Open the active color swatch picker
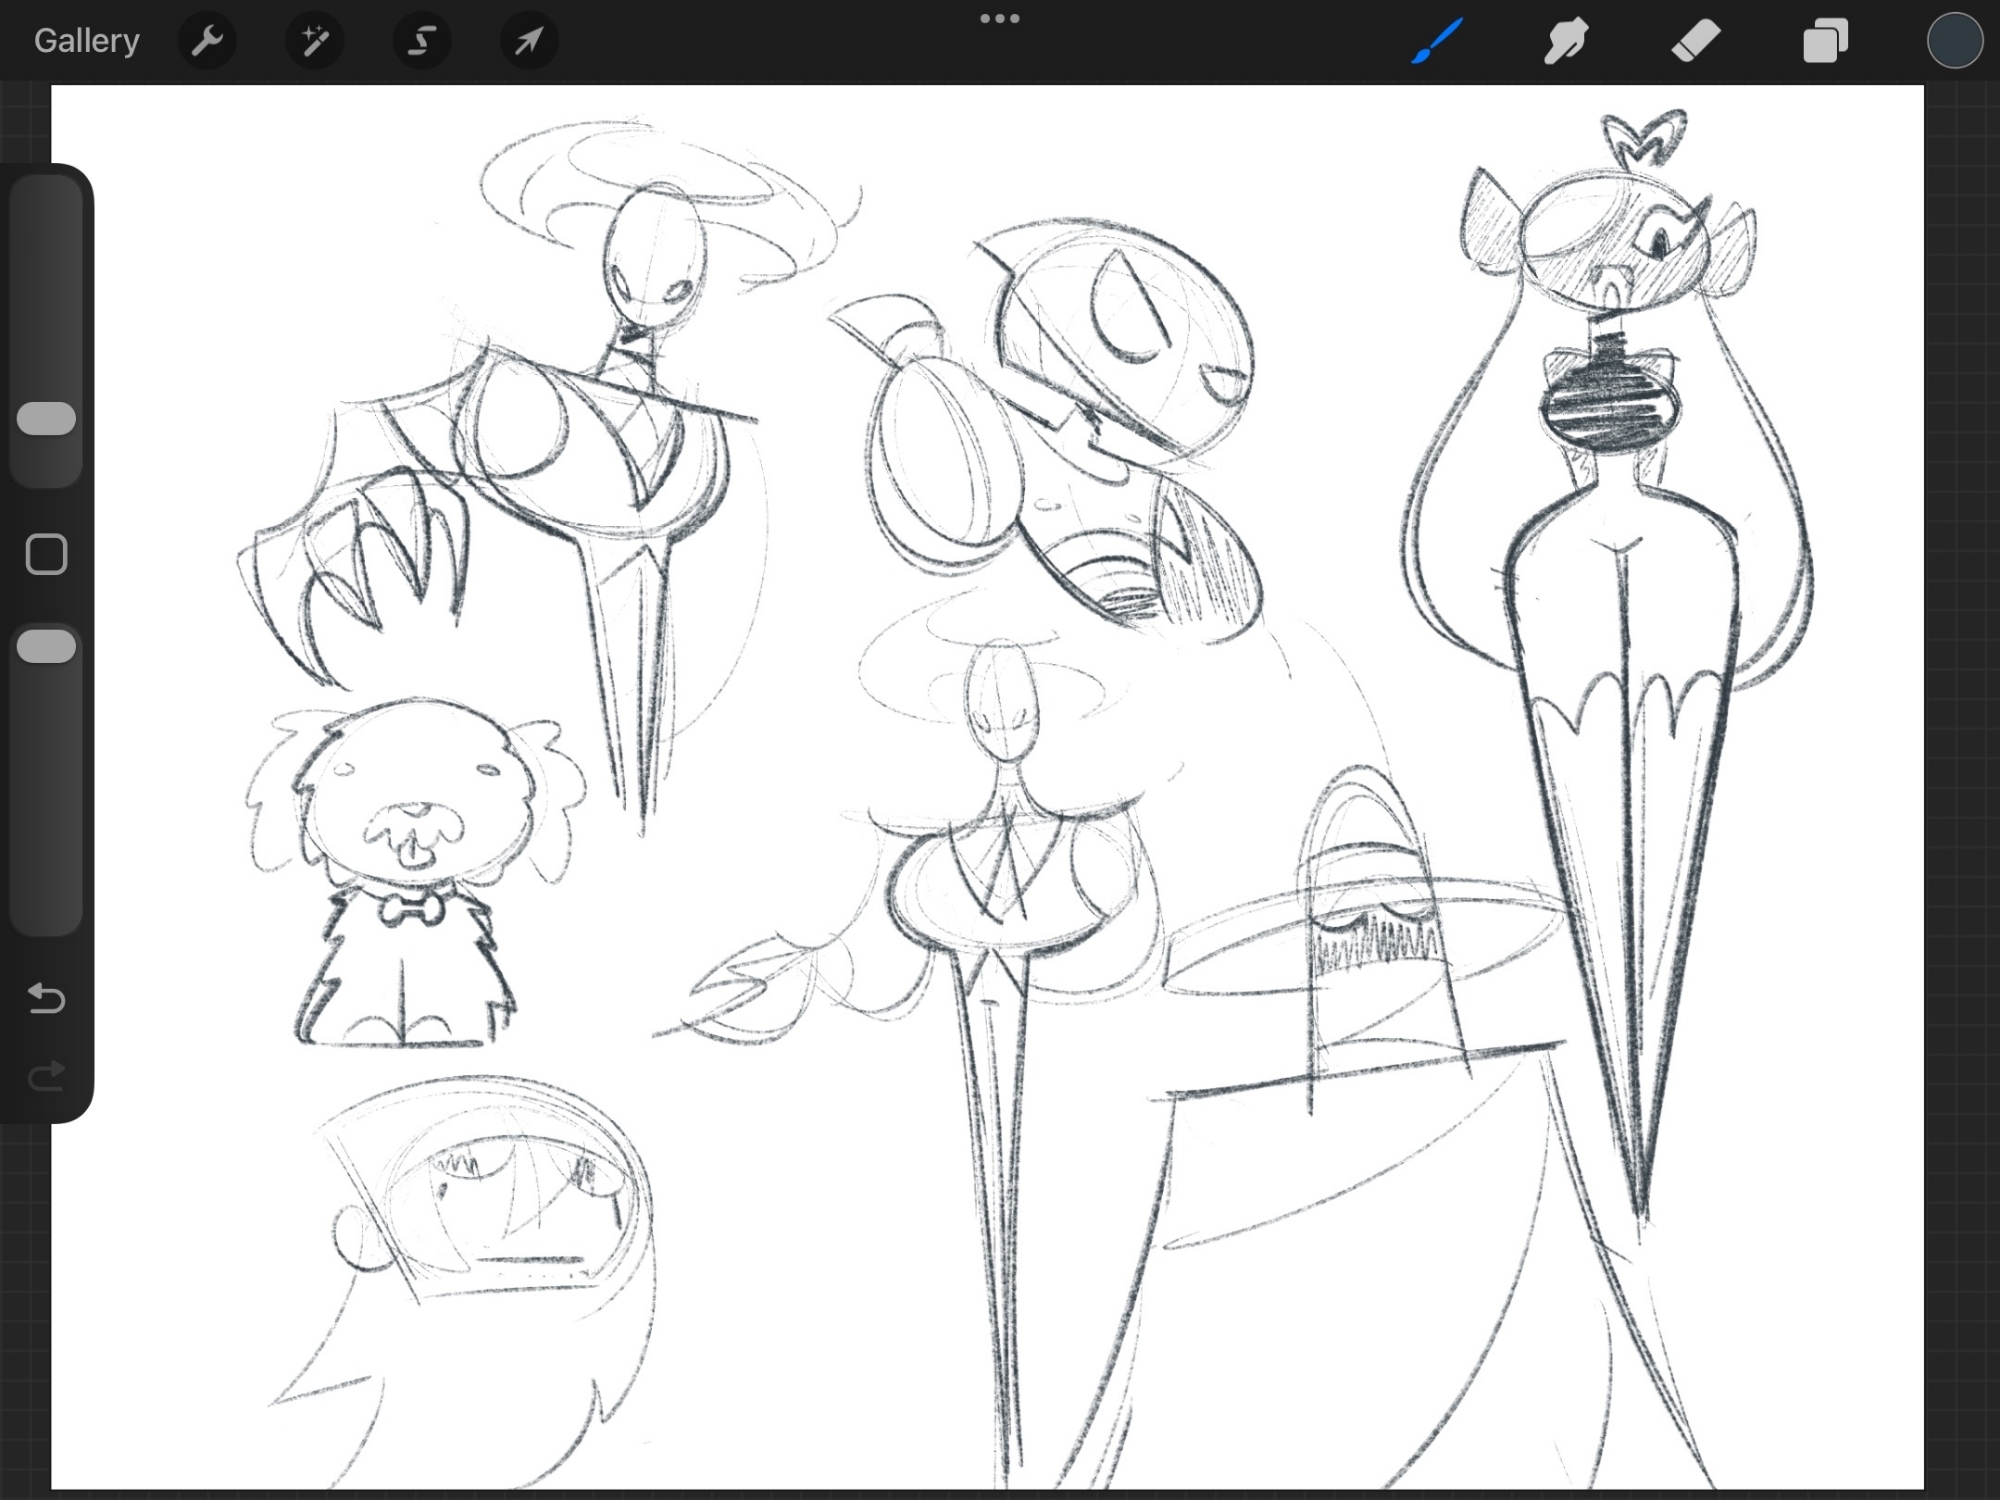The image size is (2000, 1500). point(1954,41)
